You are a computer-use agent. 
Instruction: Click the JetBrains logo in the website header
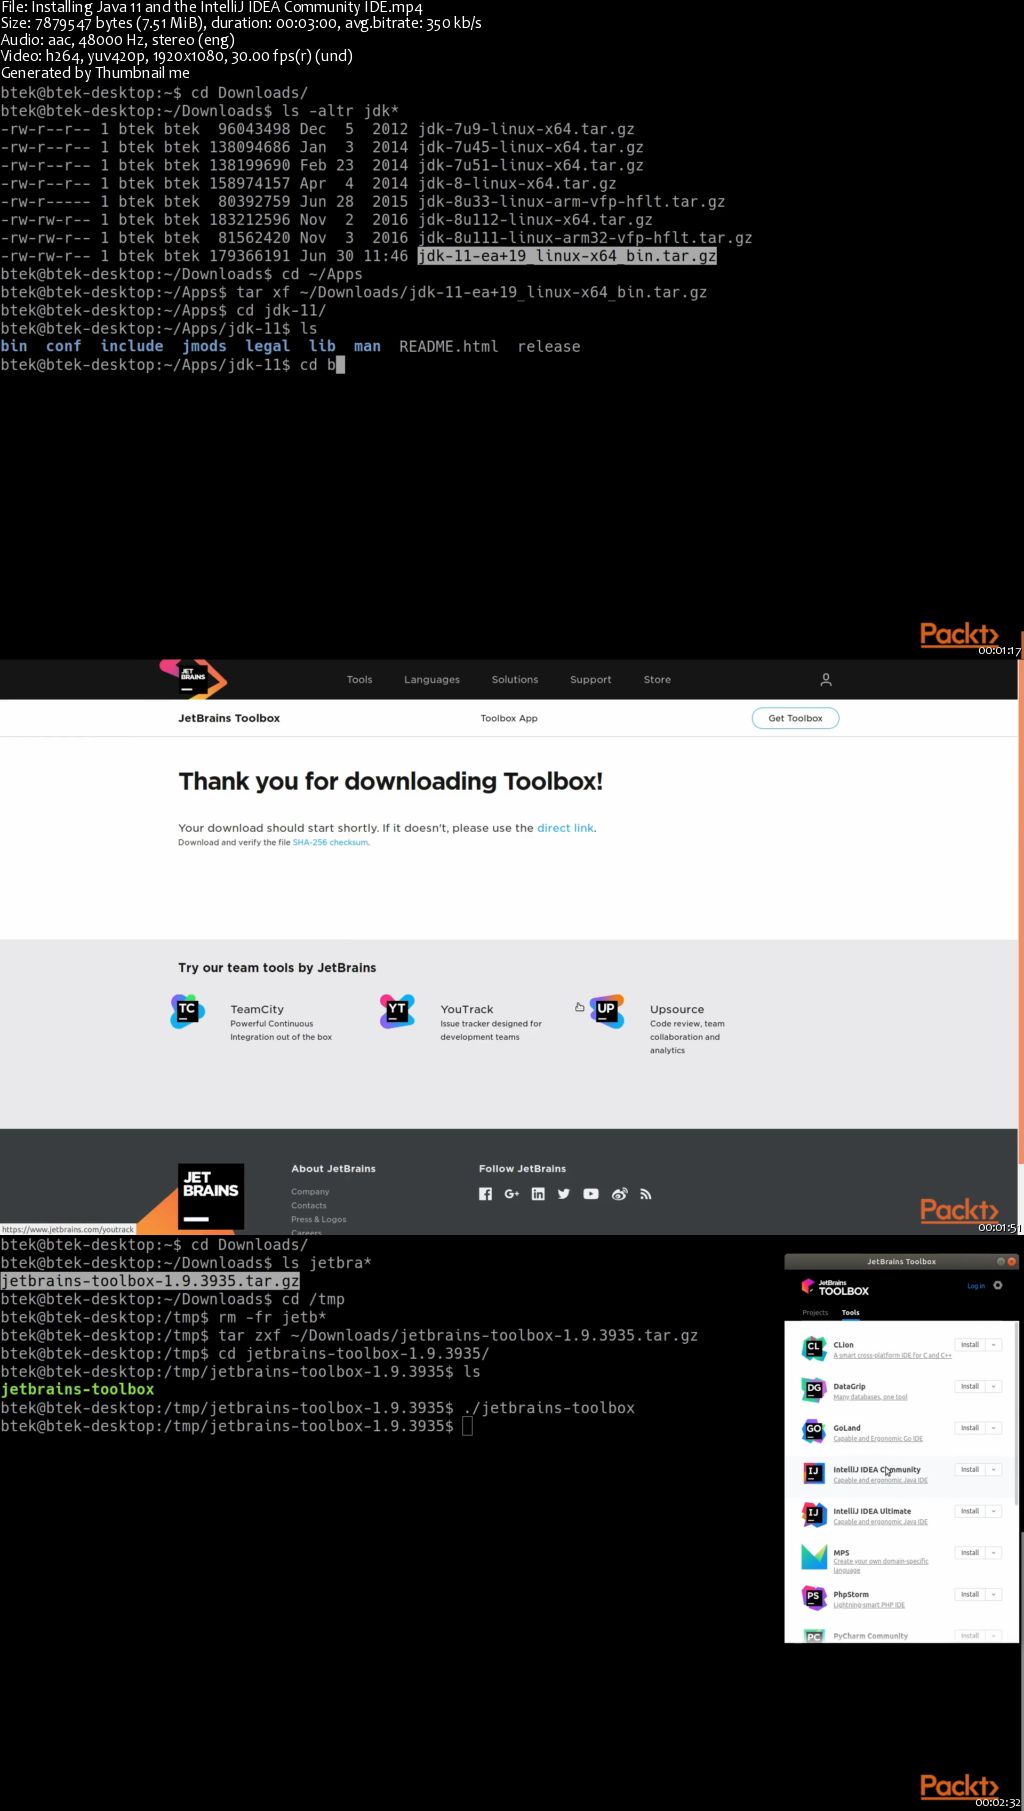(193, 678)
